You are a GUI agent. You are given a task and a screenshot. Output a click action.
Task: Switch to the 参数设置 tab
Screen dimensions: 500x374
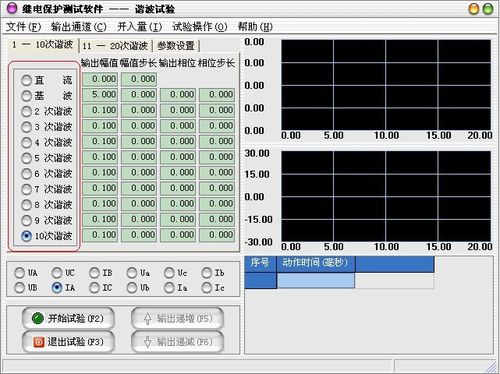[176, 46]
